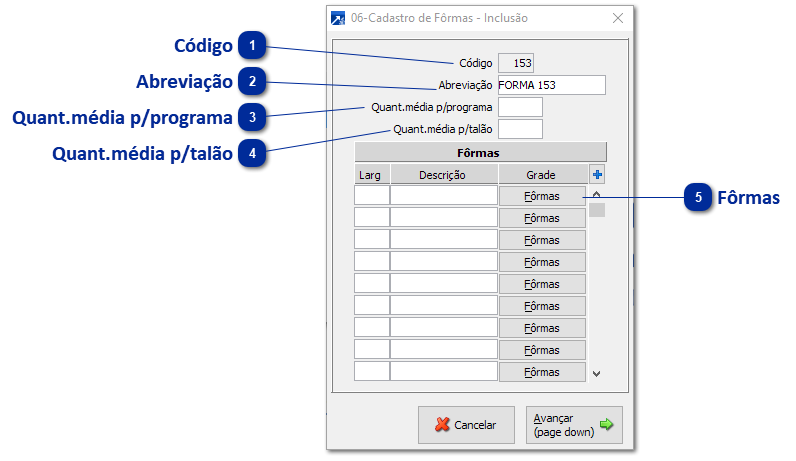Click the Descrição column header
The width and height of the screenshot is (796, 461).
443,175
